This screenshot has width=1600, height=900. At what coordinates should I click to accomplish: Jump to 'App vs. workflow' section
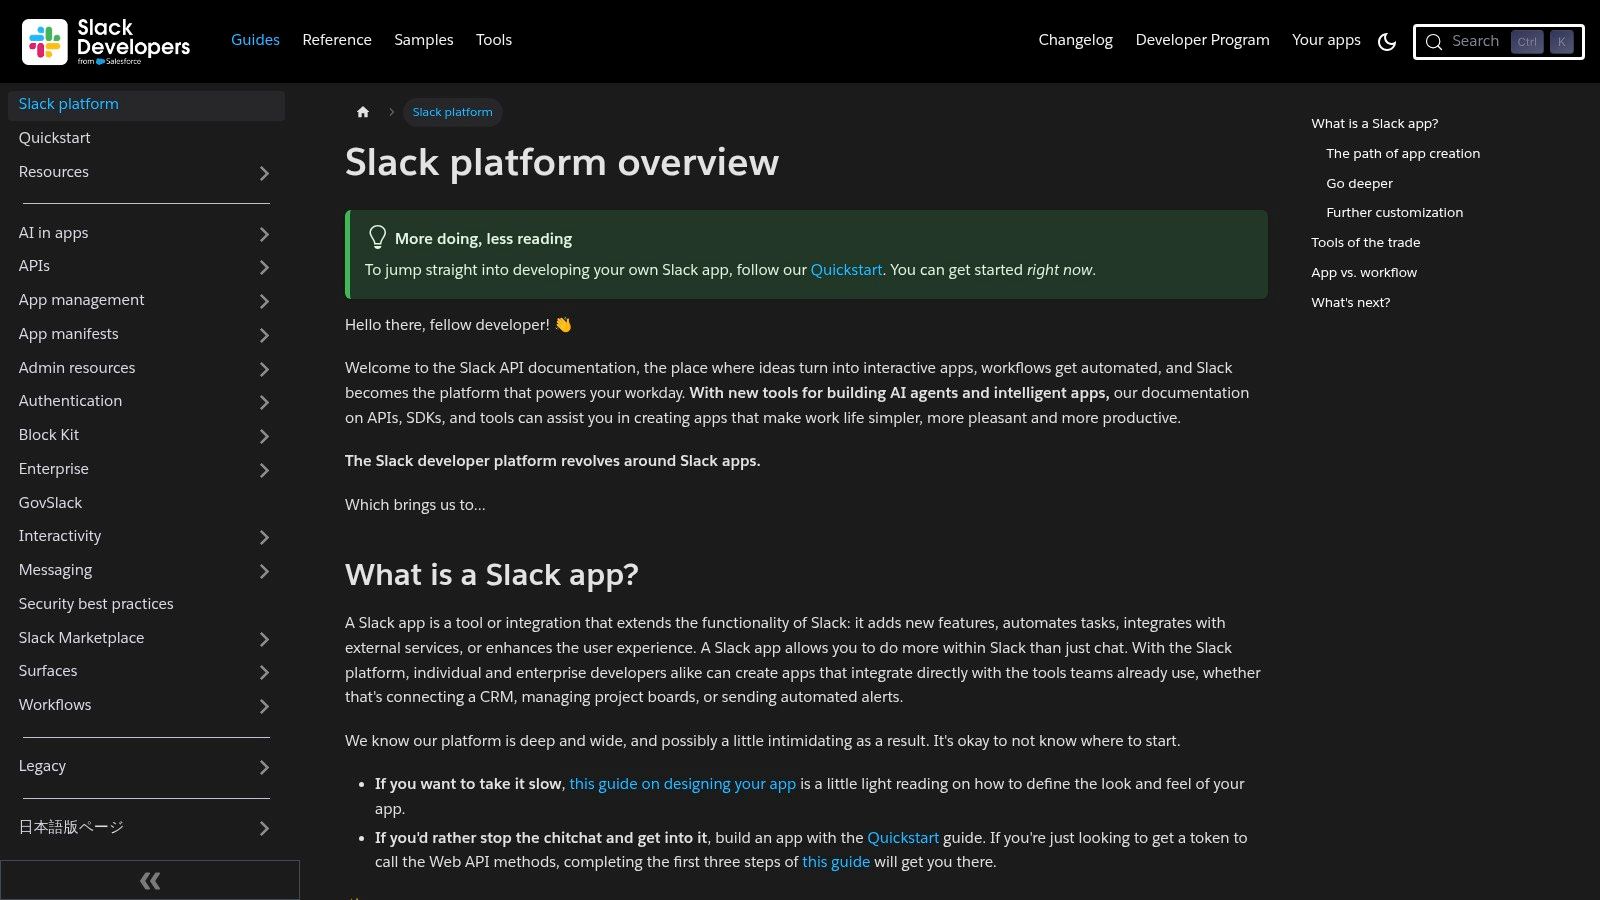1364,273
